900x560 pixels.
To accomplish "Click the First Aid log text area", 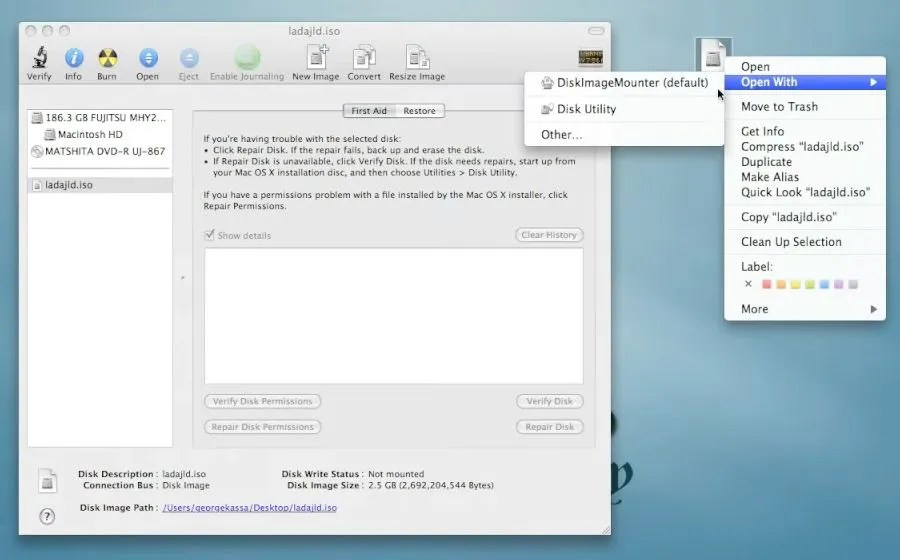I will click(x=394, y=316).
